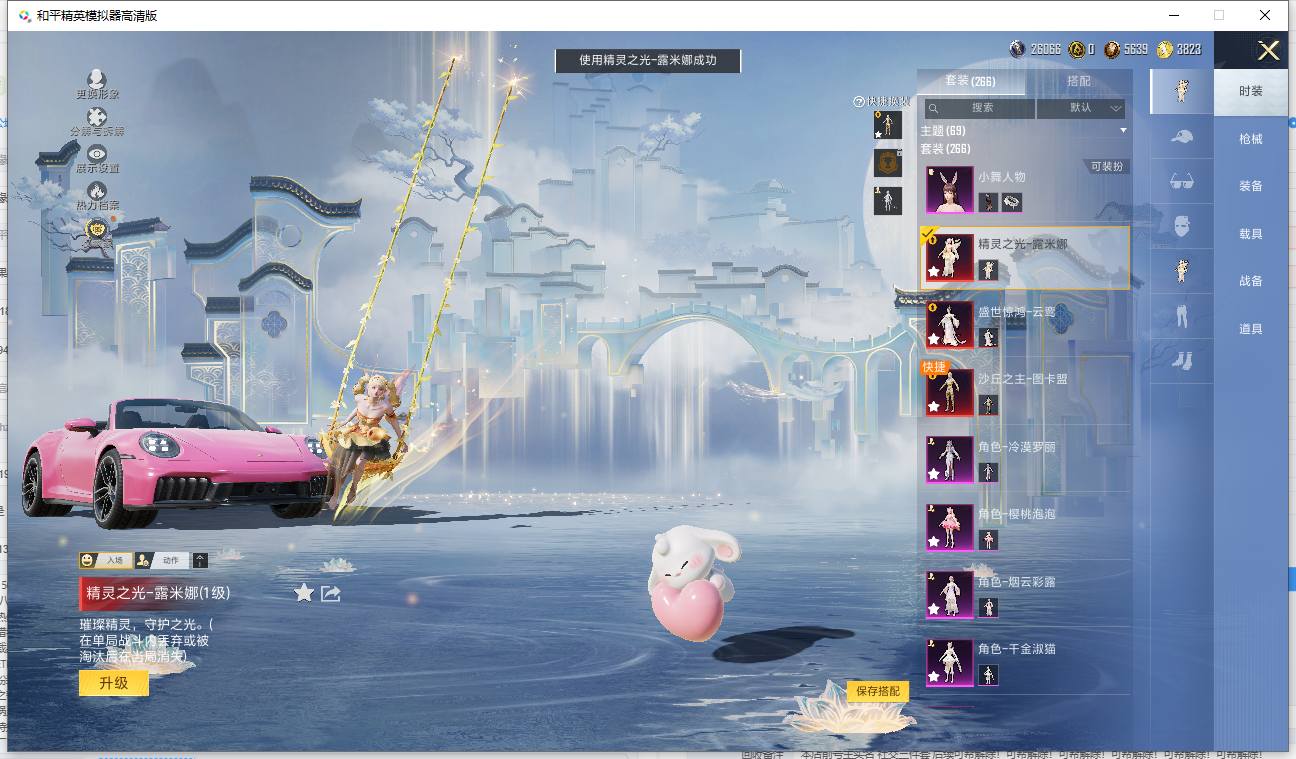The width and height of the screenshot is (1296, 759).
Task: Click the headband item icon under 小舞人物
Action: (1011, 203)
